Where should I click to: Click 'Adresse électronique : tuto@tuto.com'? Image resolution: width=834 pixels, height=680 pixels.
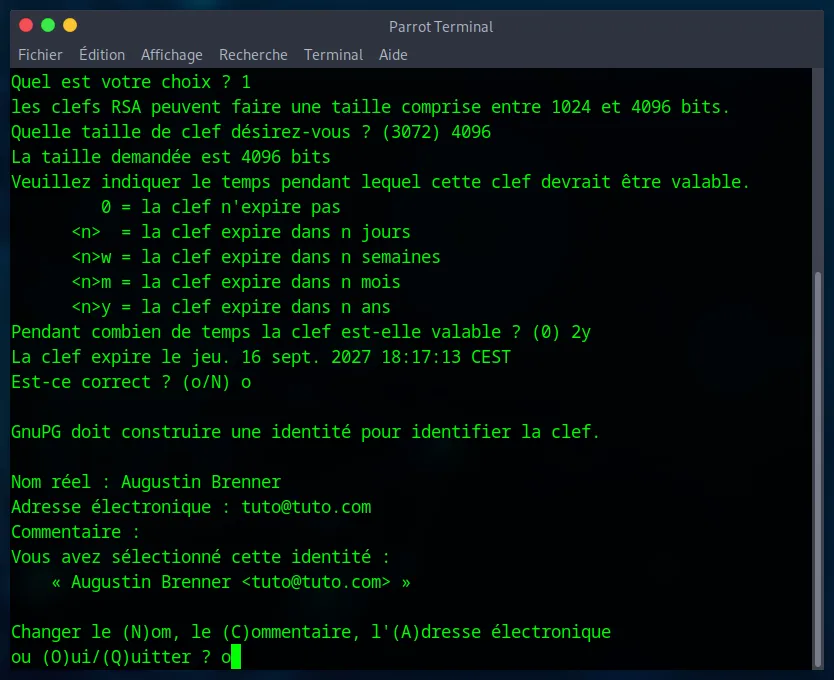pos(191,507)
